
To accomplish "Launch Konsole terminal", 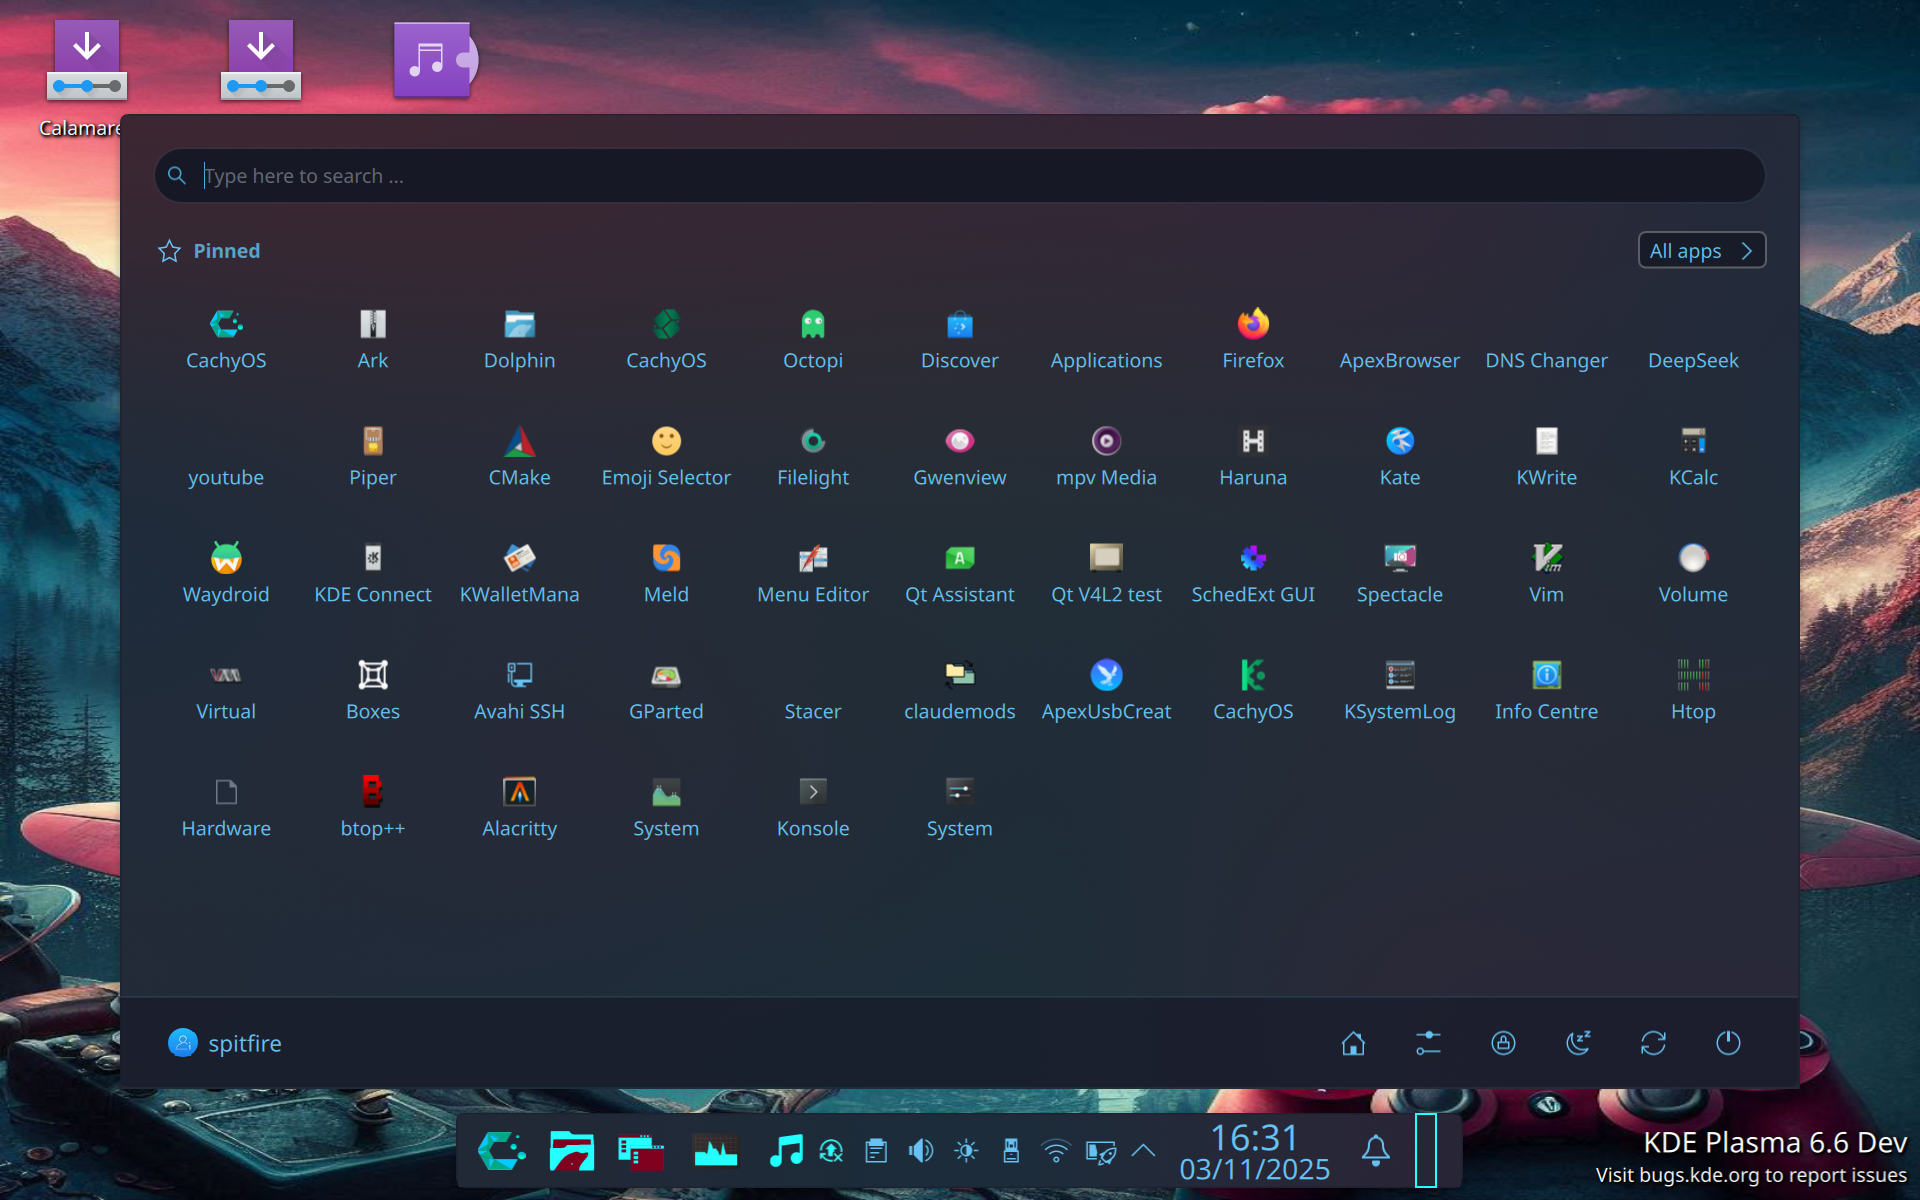I will point(813,808).
